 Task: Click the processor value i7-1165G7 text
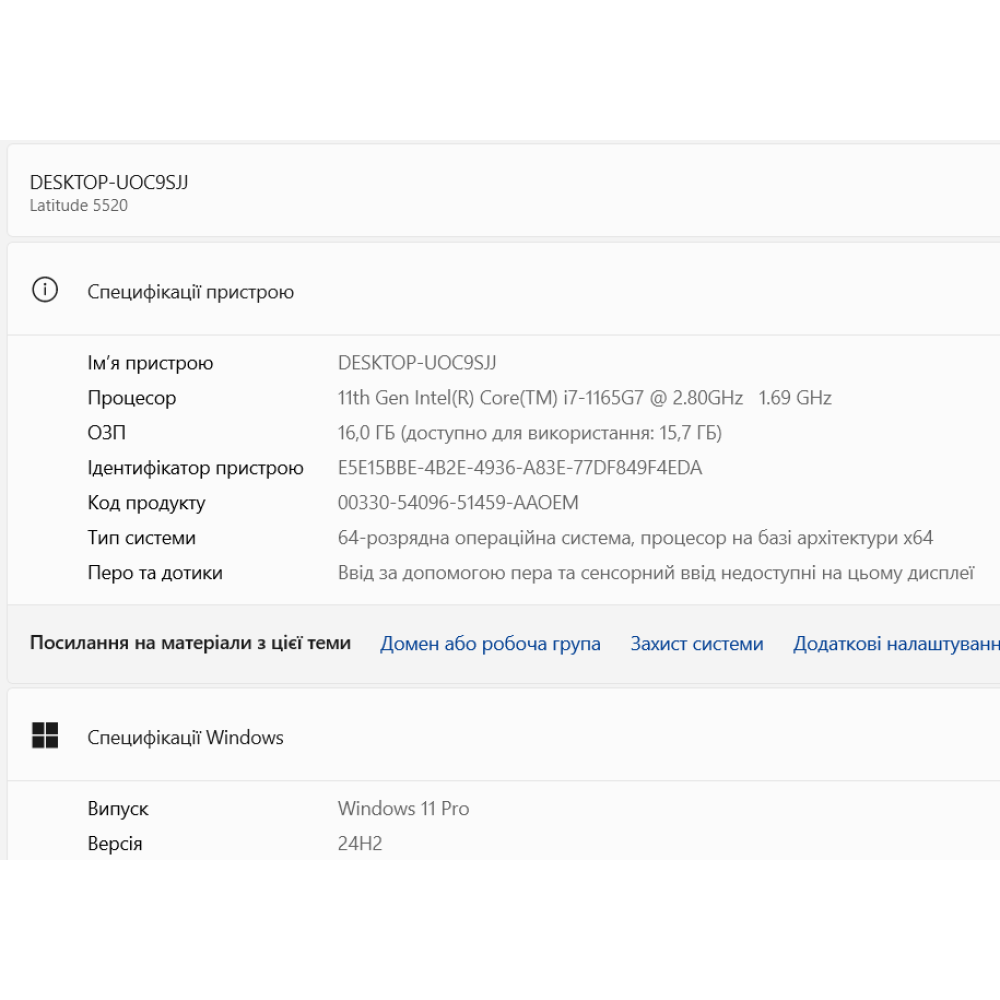(x=584, y=398)
